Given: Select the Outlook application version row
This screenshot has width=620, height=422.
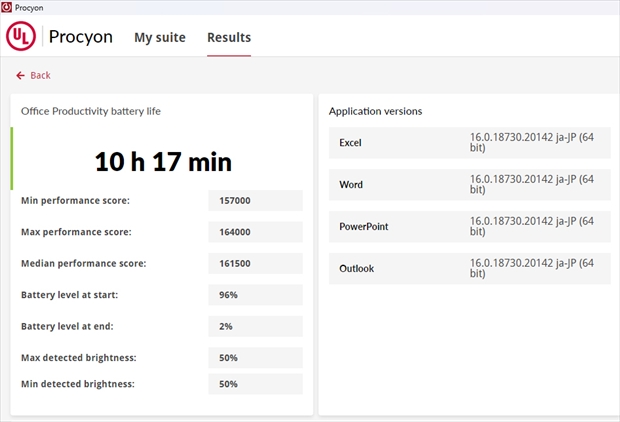Looking at the screenshot, I should tap(469, 269).
